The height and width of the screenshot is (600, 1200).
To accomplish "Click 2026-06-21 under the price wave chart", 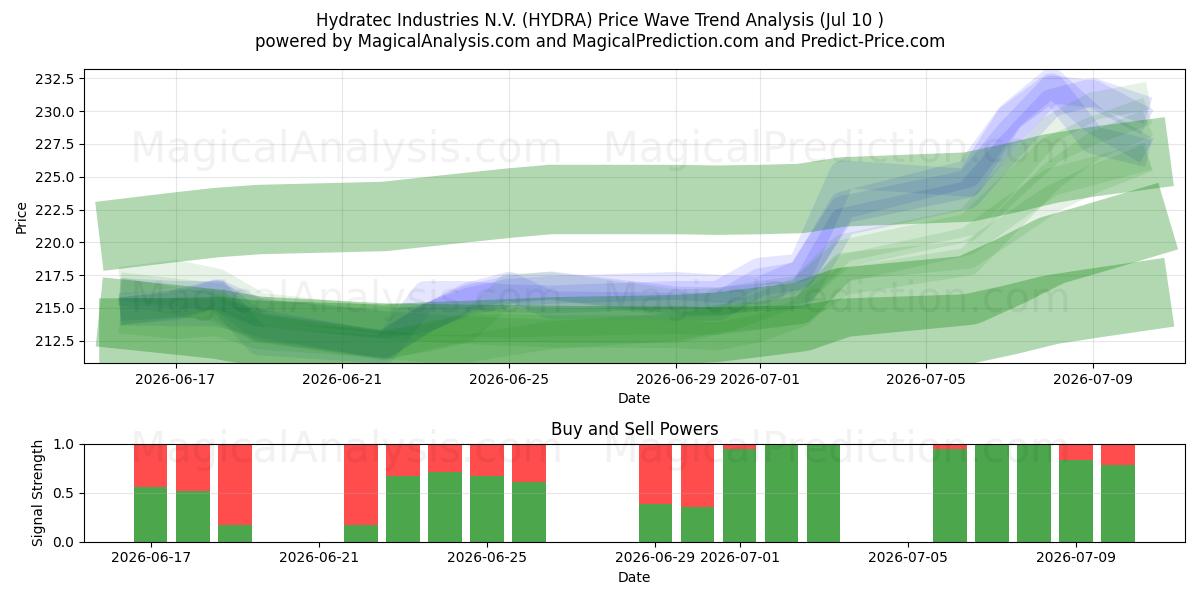I will tap(342, 379).
